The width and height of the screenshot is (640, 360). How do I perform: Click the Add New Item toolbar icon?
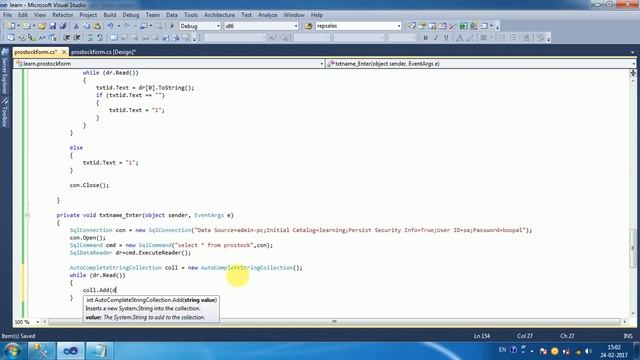click(27, 26)
